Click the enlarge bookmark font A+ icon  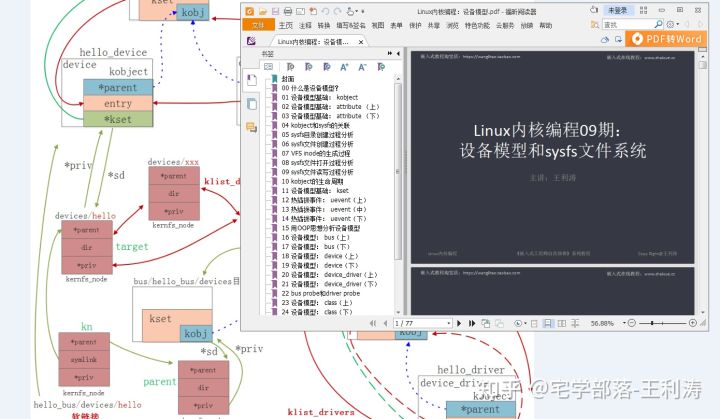[344, 67]
